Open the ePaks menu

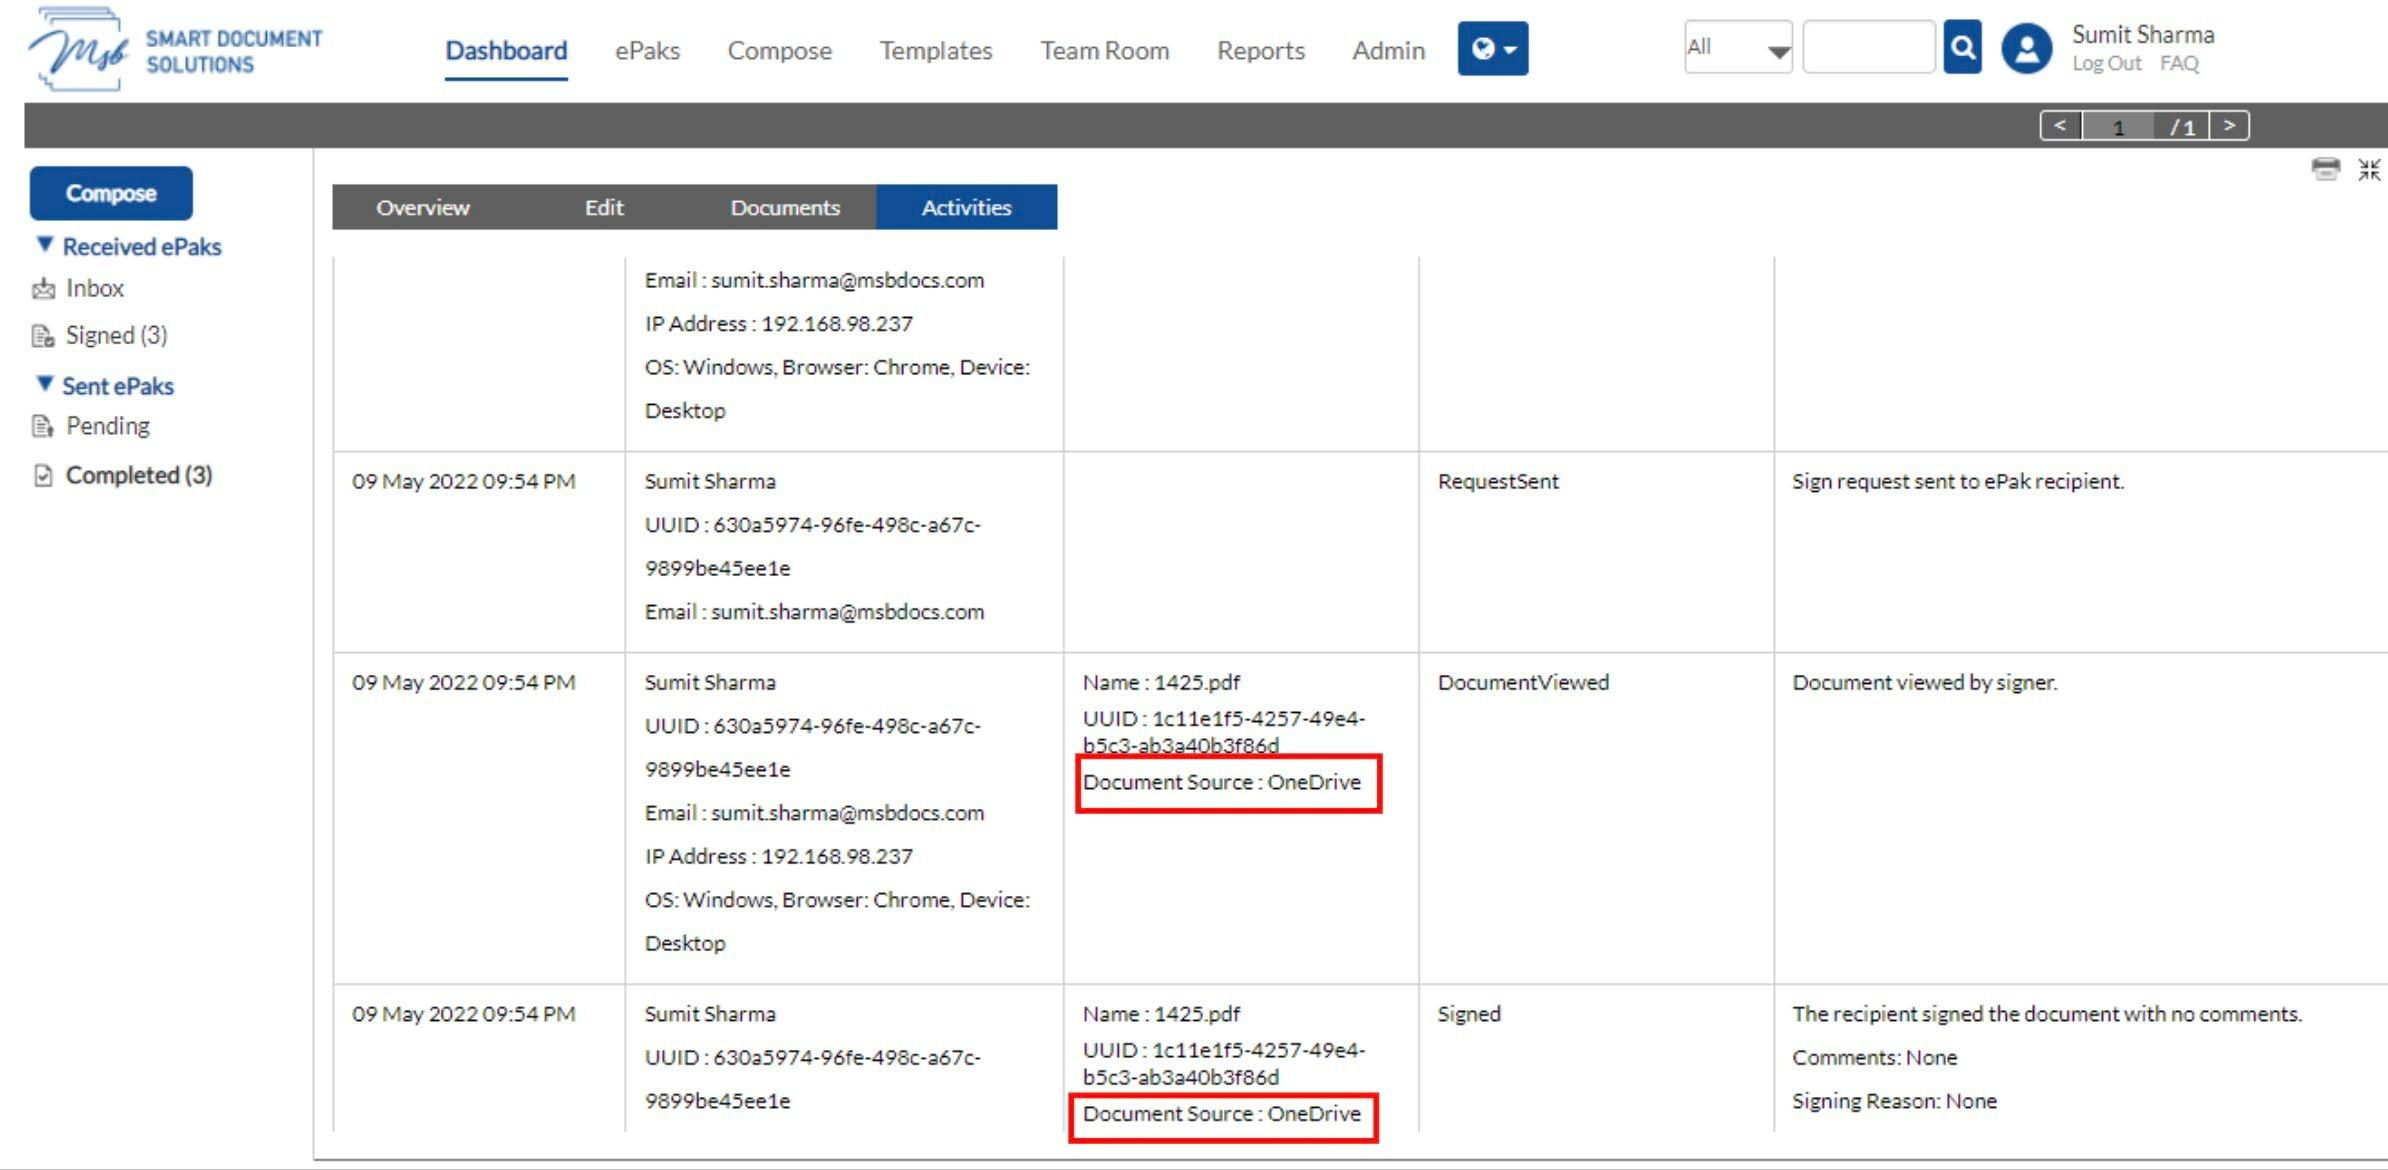pyautogui.click(x=647, y=50)
